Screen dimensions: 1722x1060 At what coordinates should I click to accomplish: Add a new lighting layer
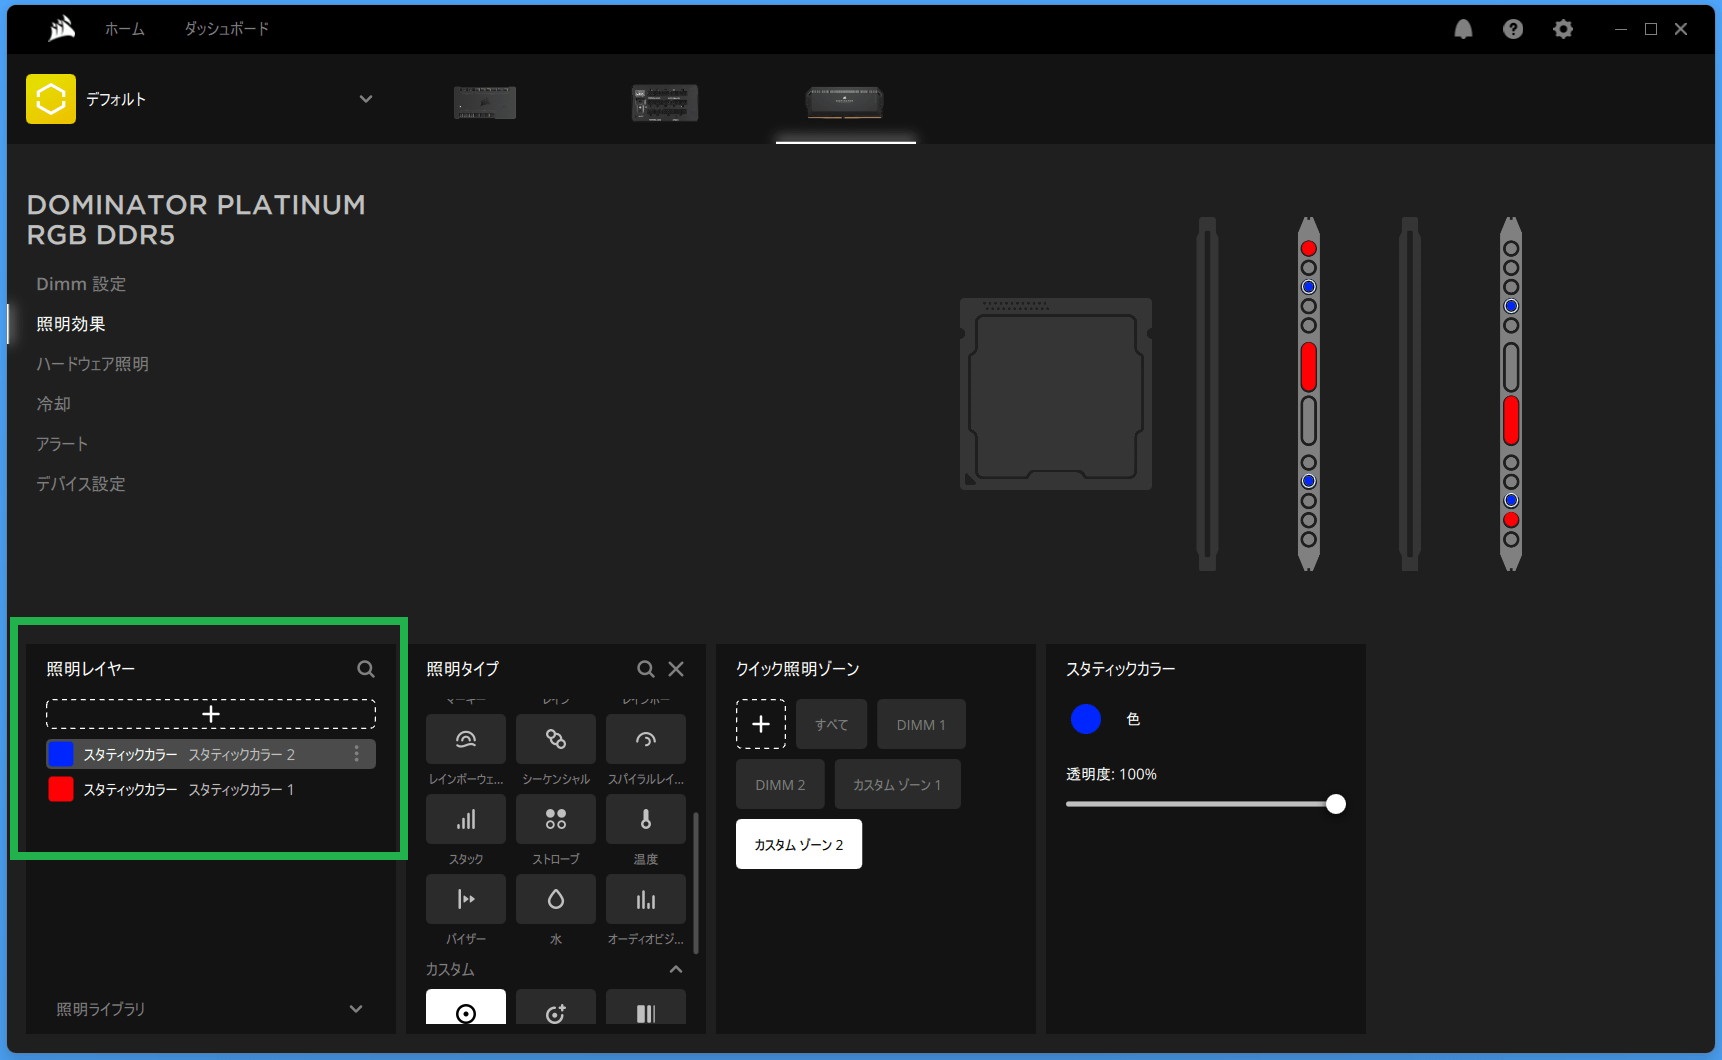(x=211, y=714)
